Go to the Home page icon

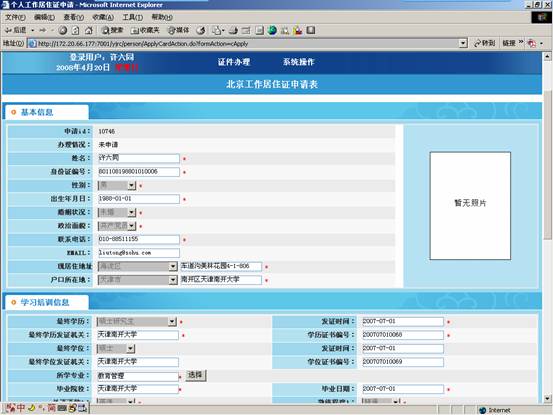tap(89, 30)
